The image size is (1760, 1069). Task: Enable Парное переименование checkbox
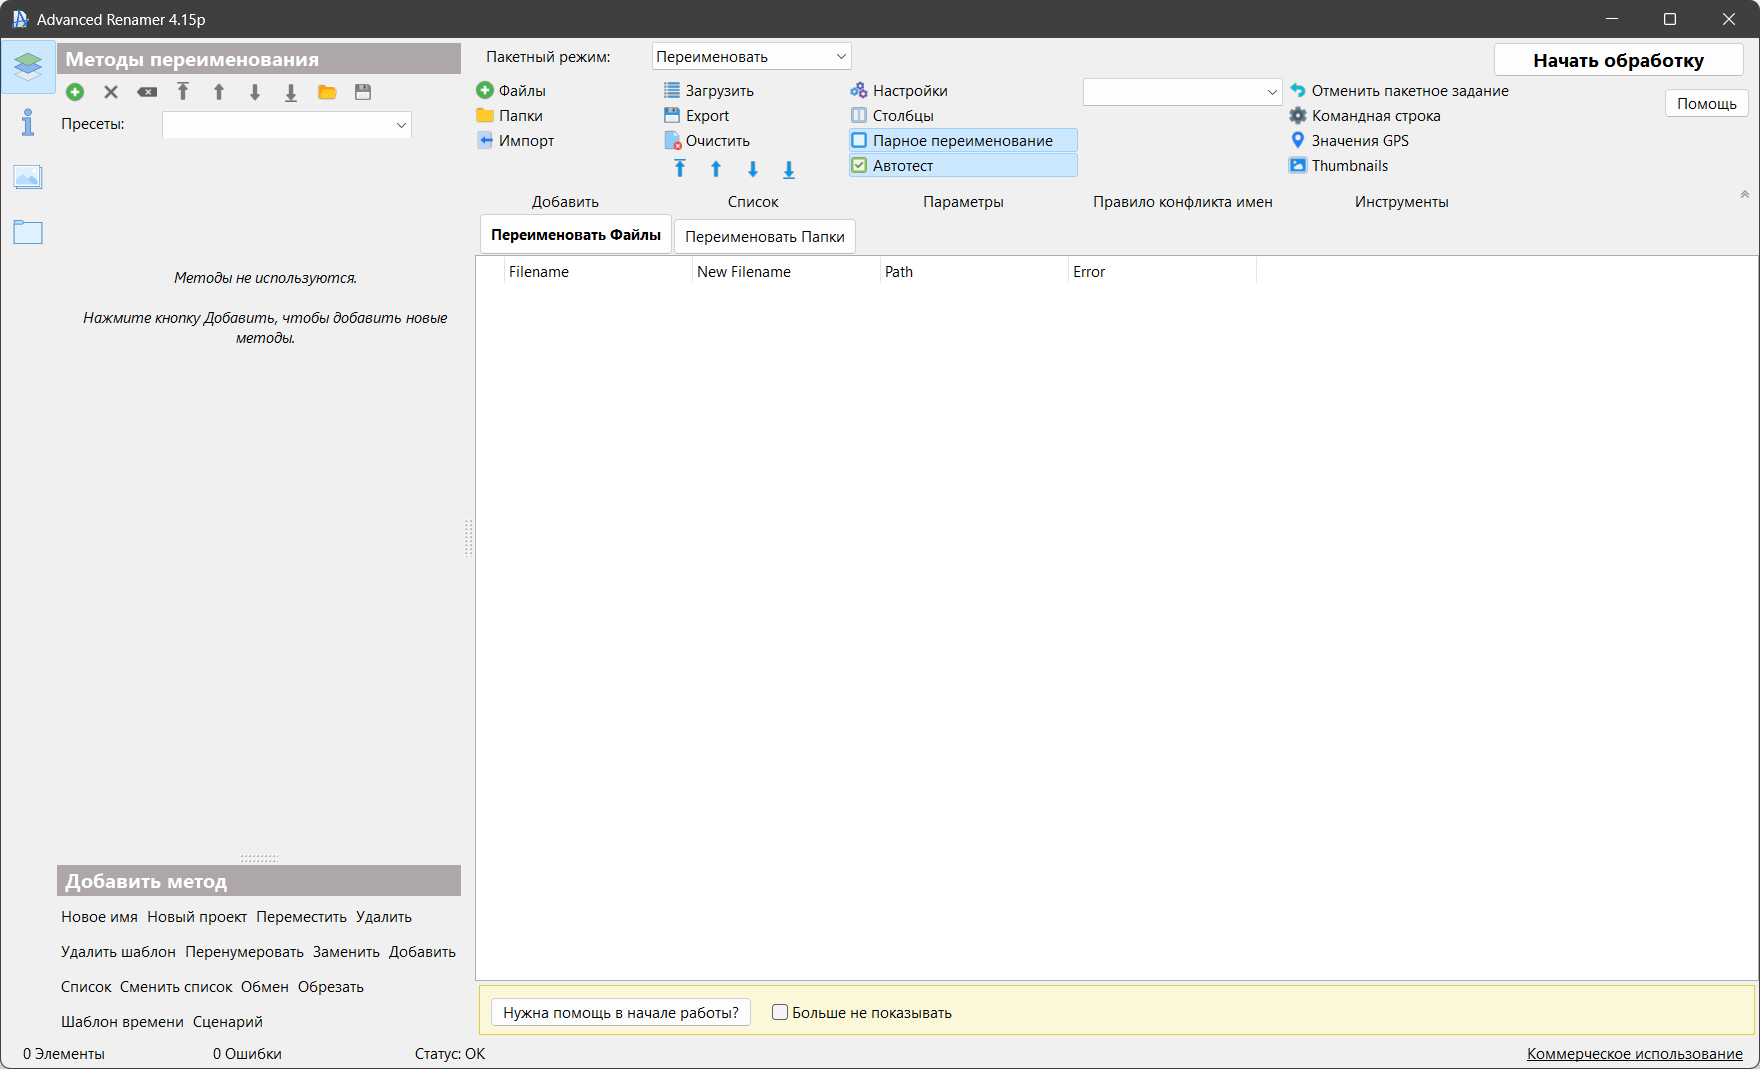[859, 141]
